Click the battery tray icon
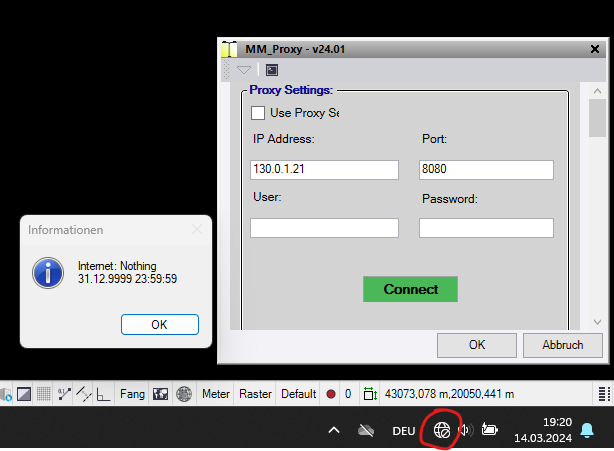This screenshot has height=451, width=614. [489, 429]
